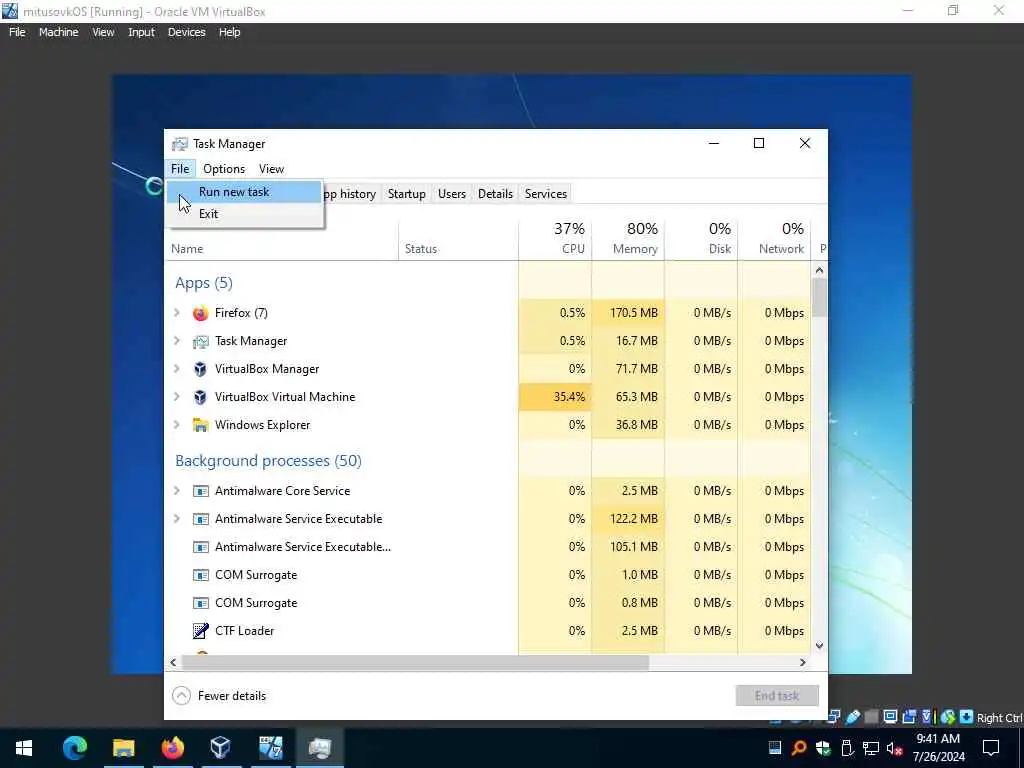Image resolution: width=1024 pixels, height=768 pixels.
Task: Open Task Manager's View menu
Action: click(x=271, y=169)
